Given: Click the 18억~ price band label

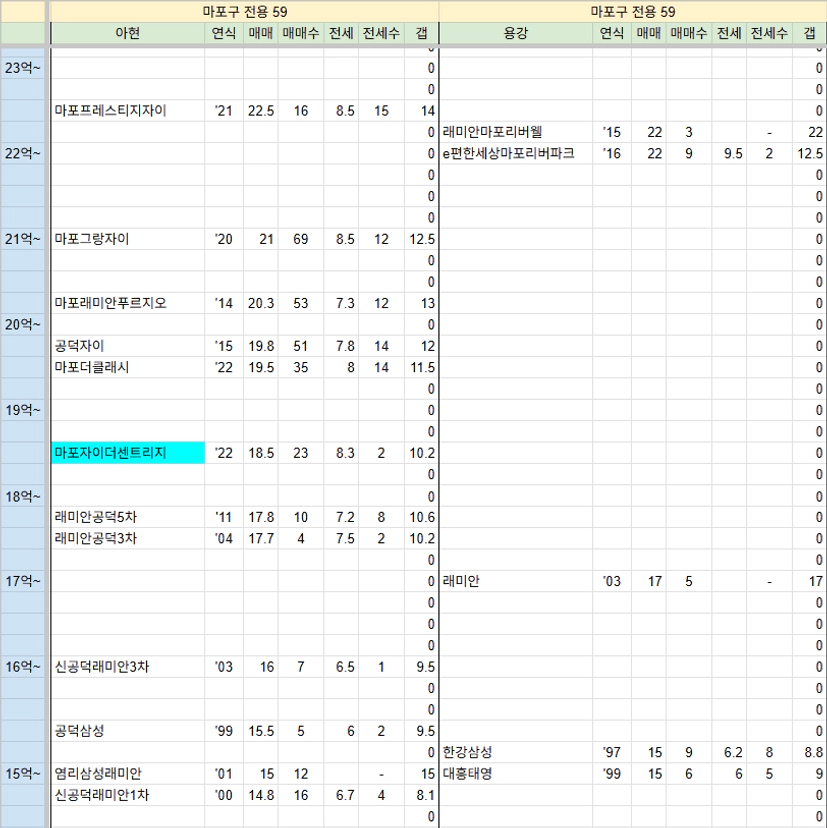Looking at the screenshot, I should point(23,497).
